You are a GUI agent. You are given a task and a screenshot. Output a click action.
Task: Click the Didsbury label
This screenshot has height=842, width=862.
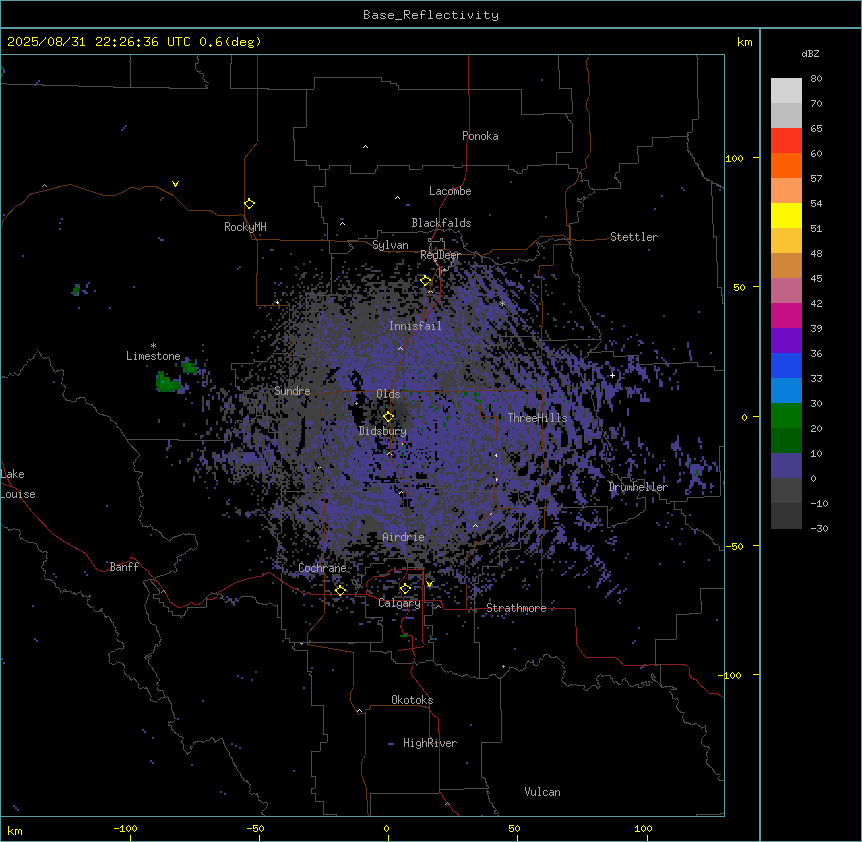(x=383, y=431)
